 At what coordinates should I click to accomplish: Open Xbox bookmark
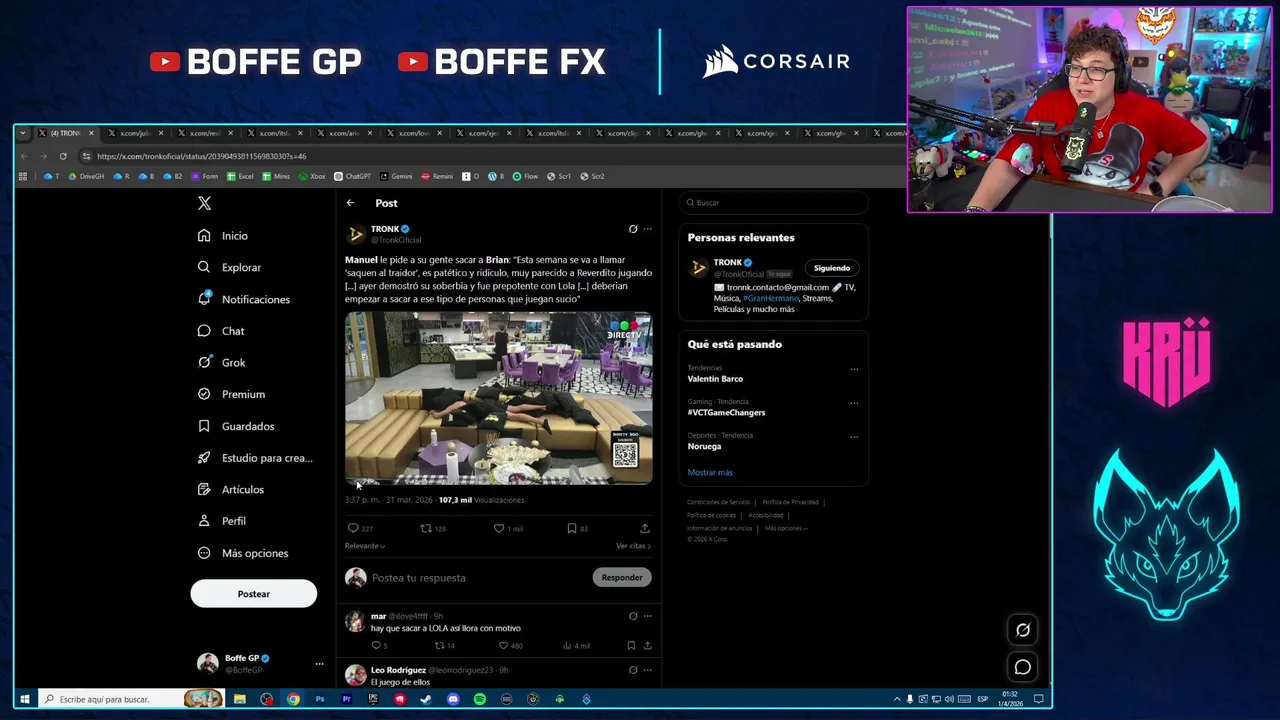click(x=312, y=176)
